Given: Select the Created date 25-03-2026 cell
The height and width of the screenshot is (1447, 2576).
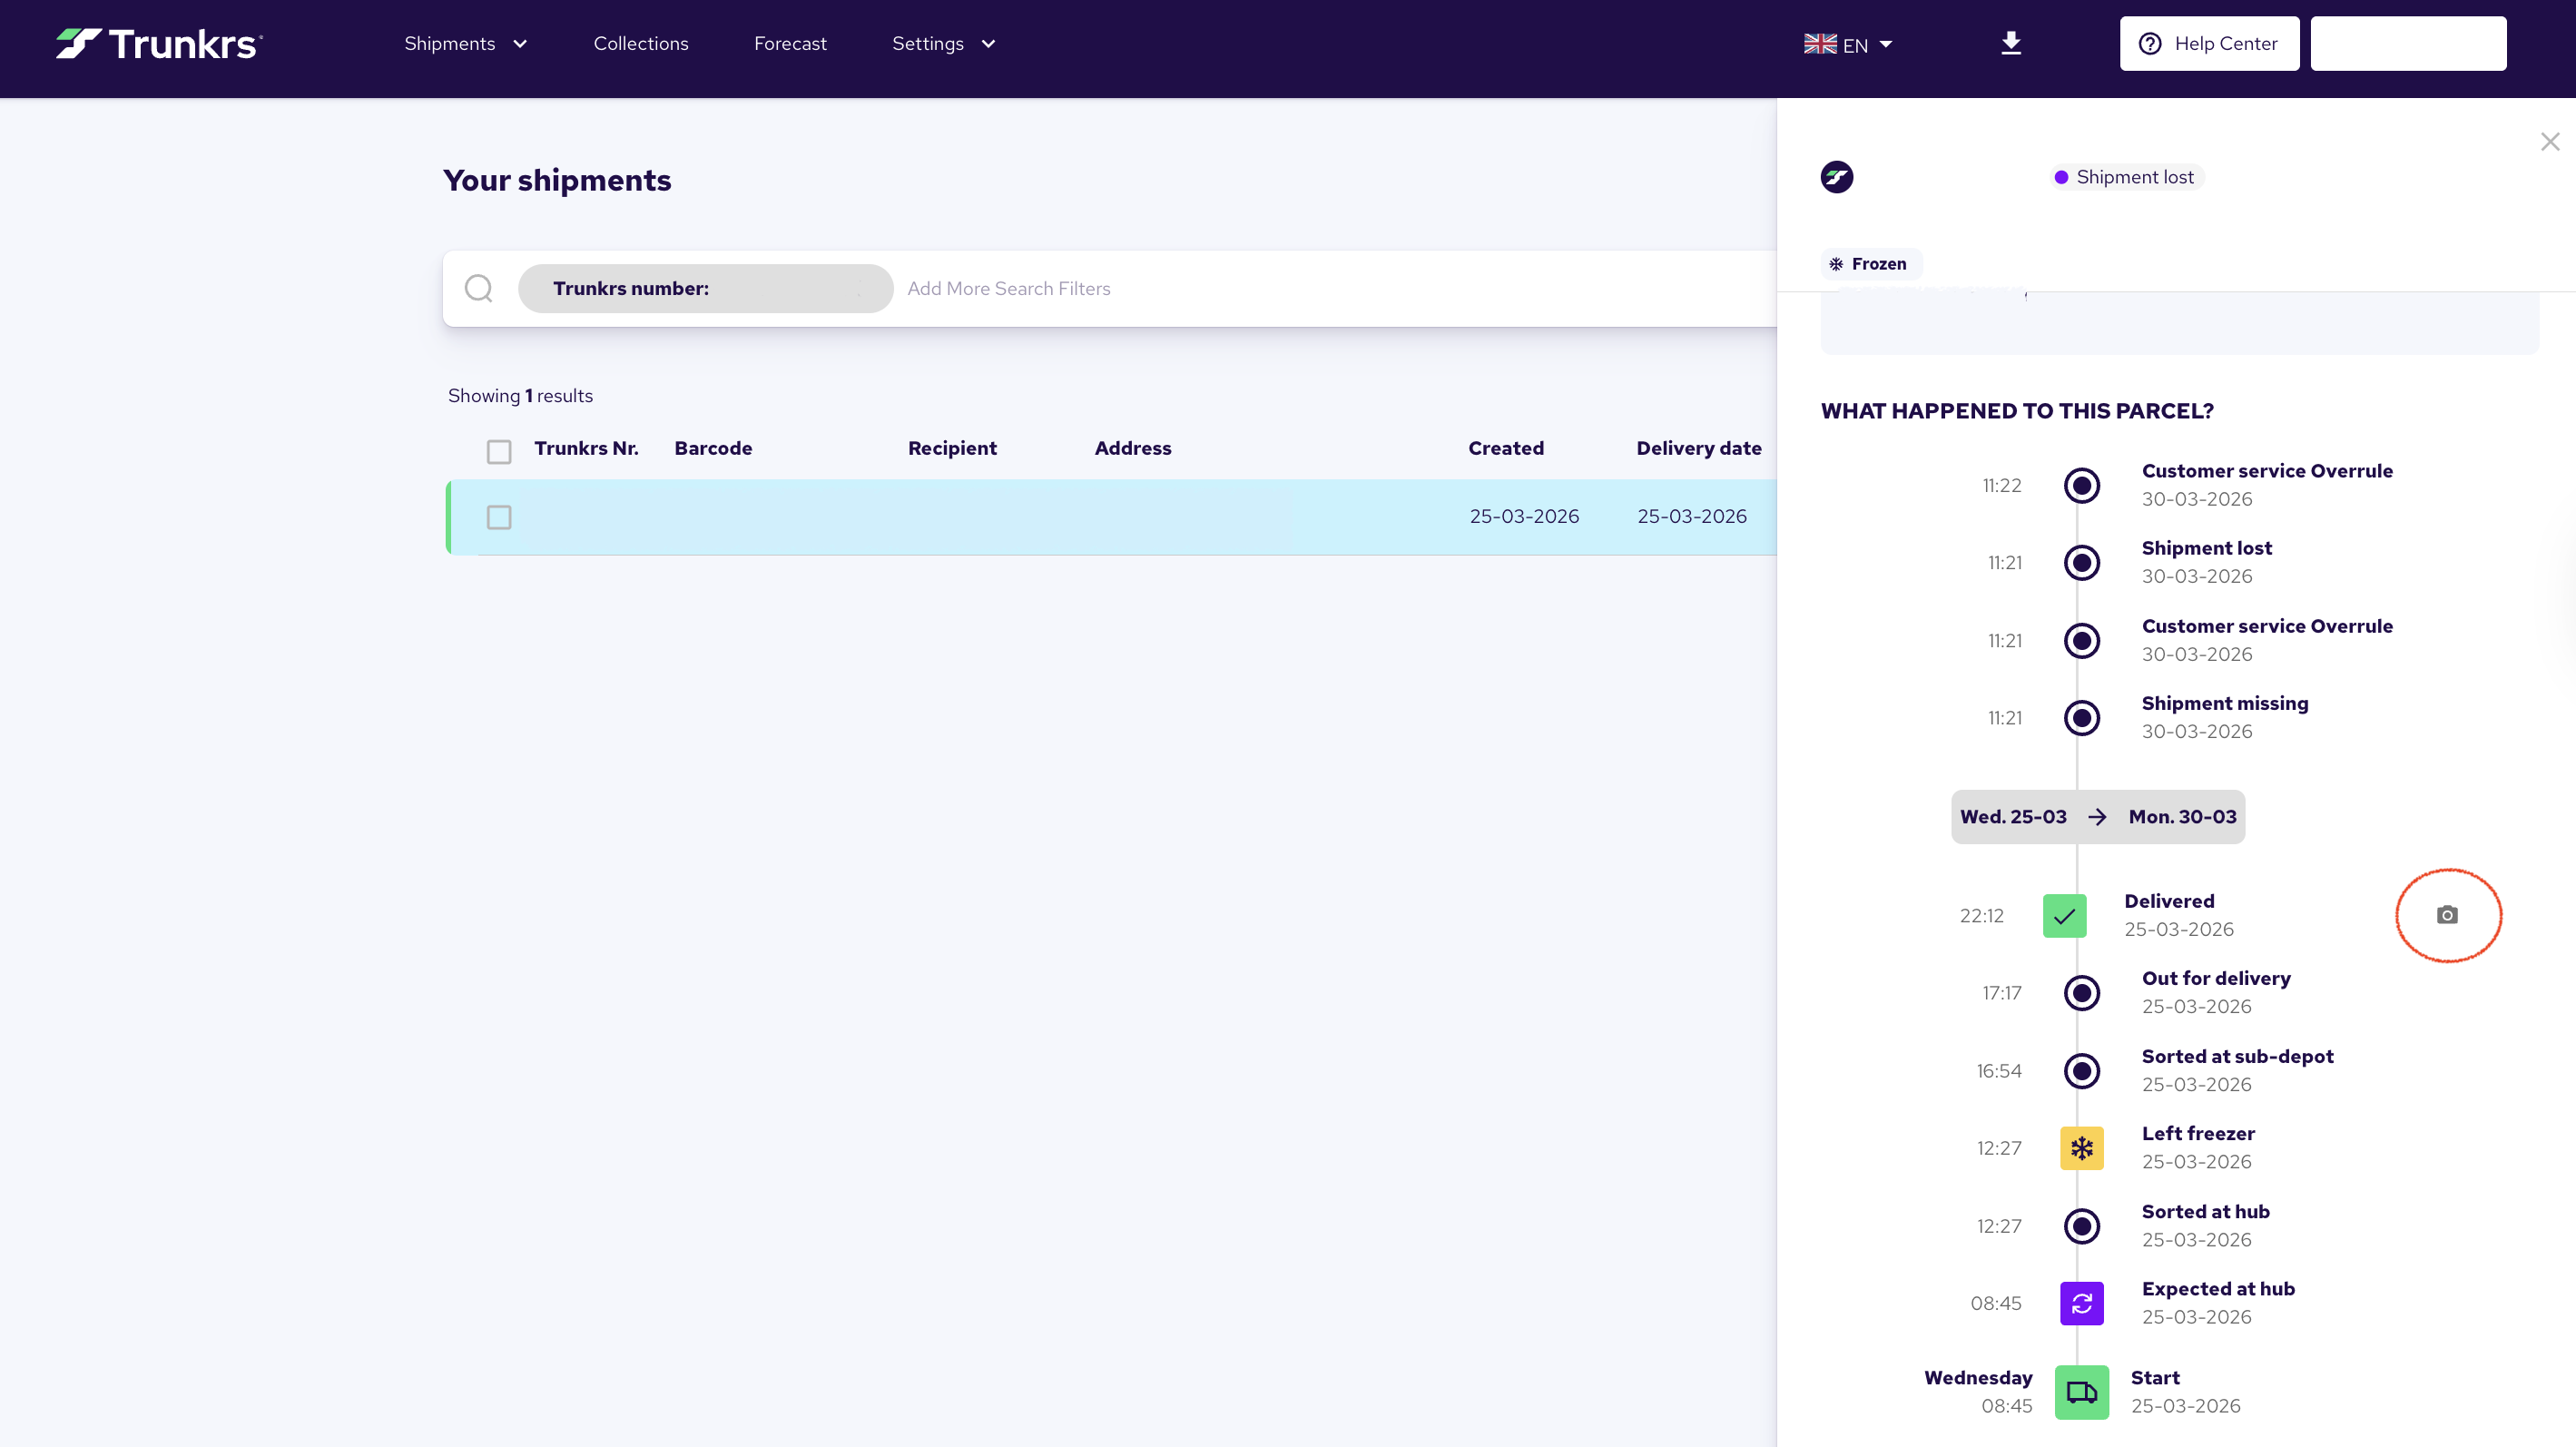Looking at the screenshot, I should 1524,516.
